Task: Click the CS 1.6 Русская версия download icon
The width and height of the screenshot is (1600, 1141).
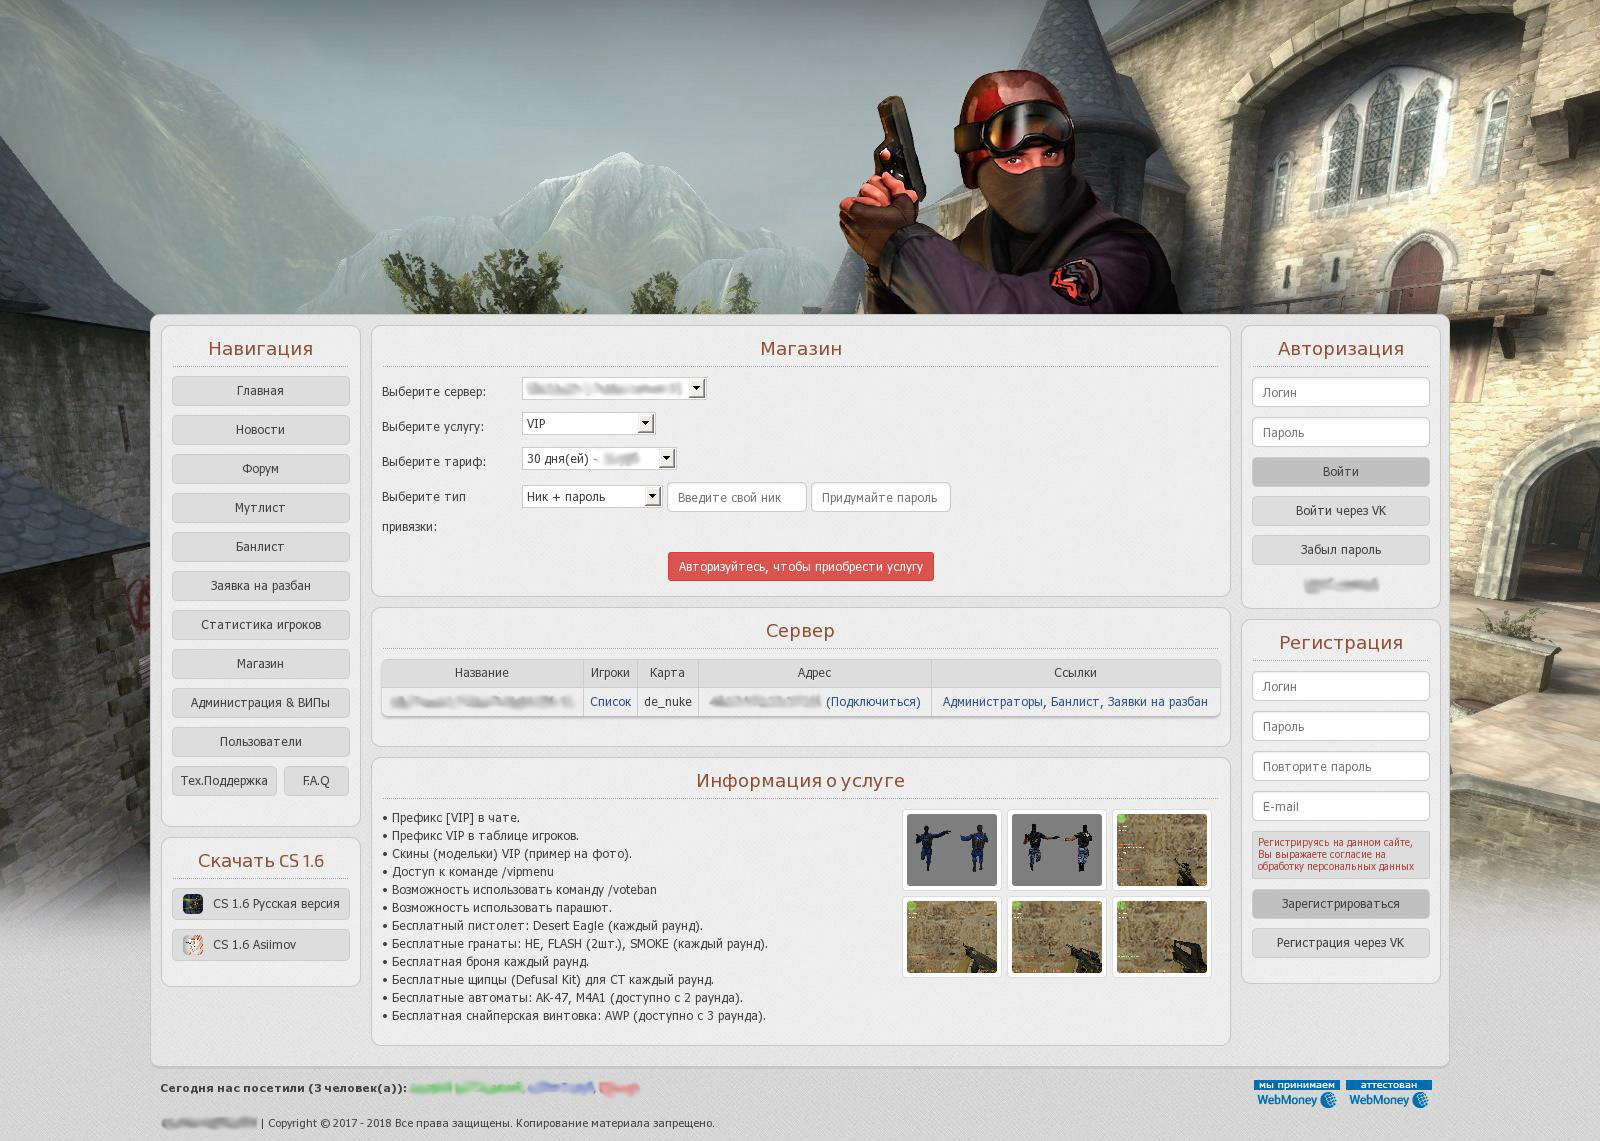Action: click(x=193, y=904)
